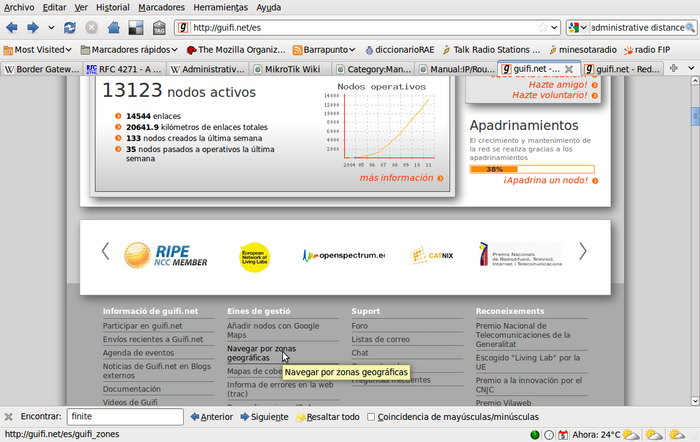
Task: Click the green status bar indicator icon
Action: coord(534,434)
